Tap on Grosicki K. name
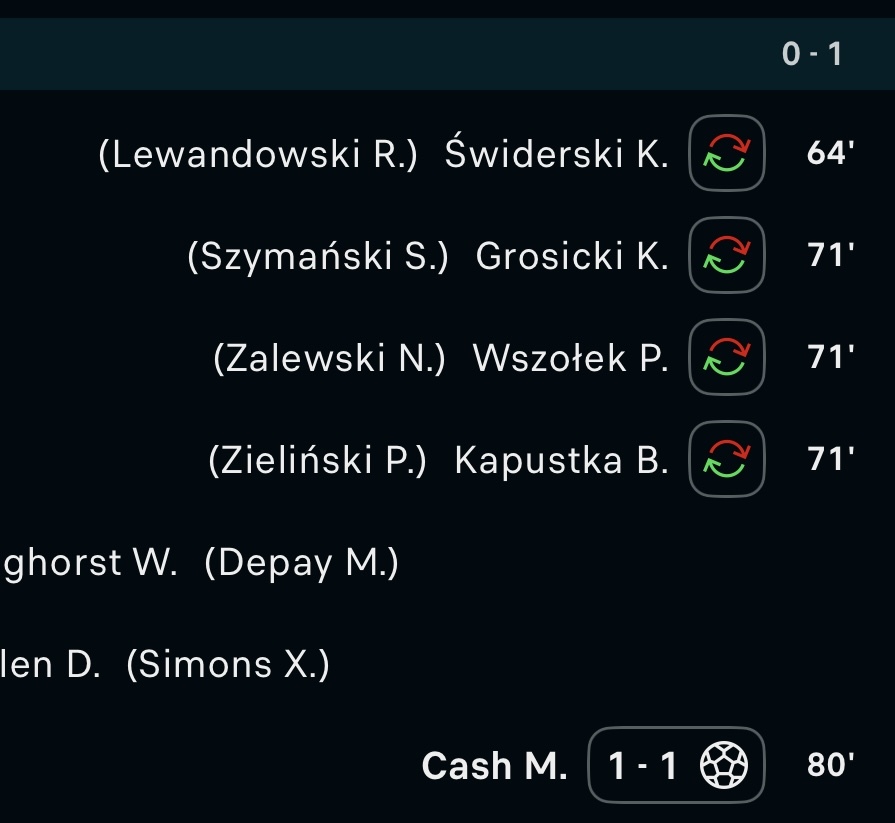The width and height of the screenshot is (895, 823). (x=572, y=257)
